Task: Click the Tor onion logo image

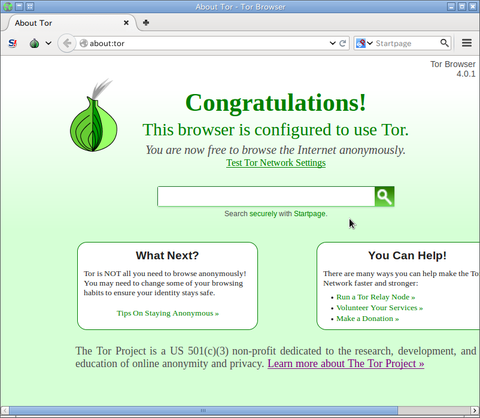Action: point(94,115)
